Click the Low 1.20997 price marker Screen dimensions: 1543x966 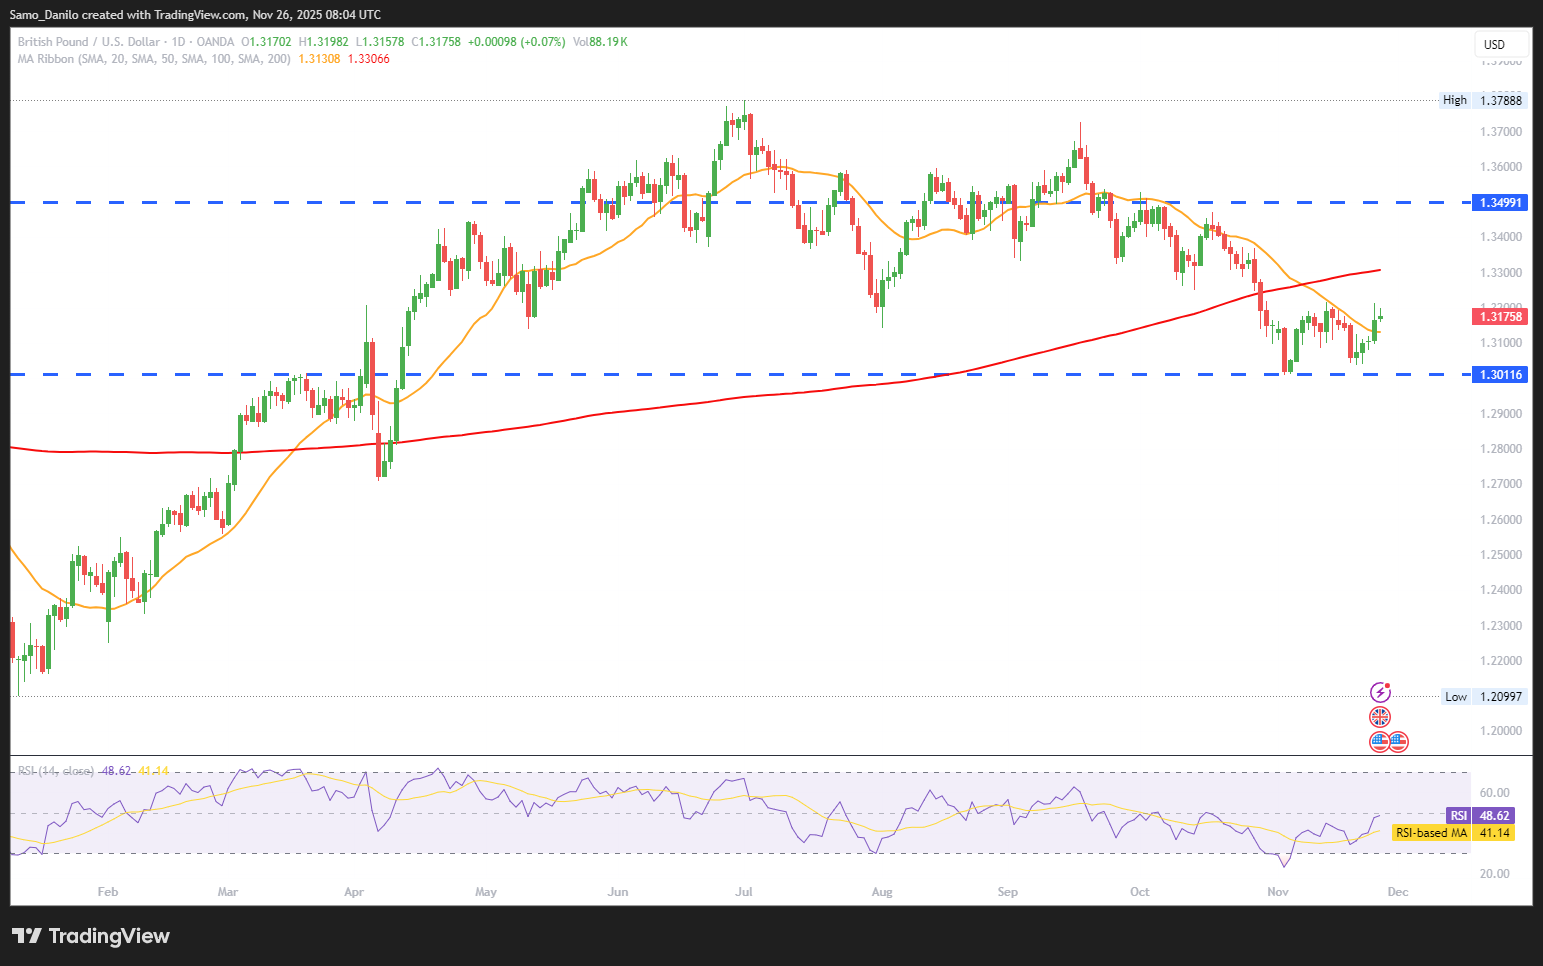coord(1484,697)
